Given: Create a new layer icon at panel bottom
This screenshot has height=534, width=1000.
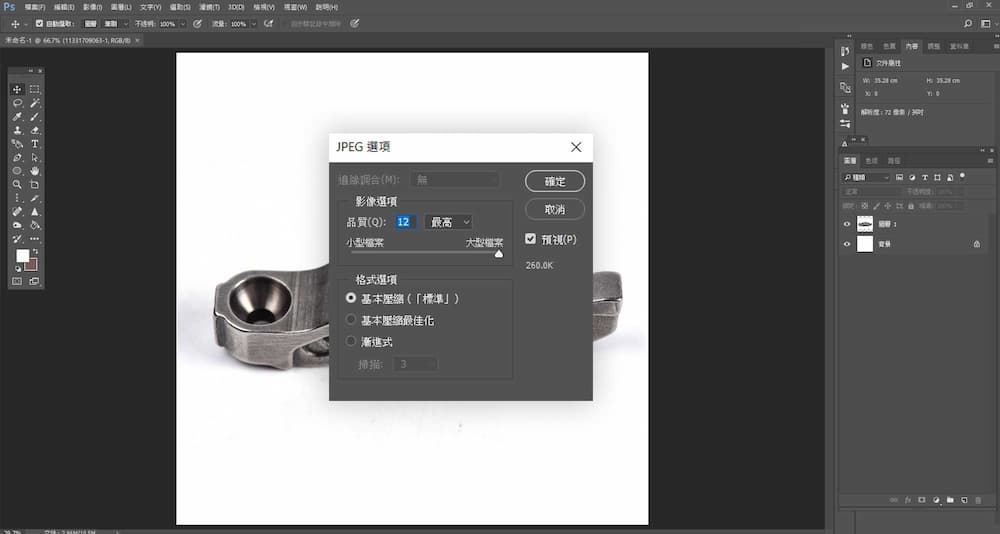Looking at the screenshot, I should coord(964,500).
